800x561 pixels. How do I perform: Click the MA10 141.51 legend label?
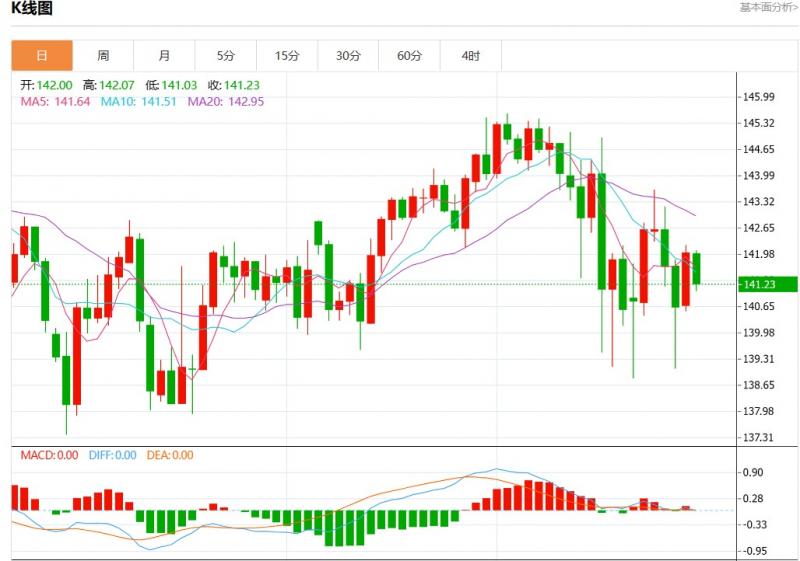point(136,101)
